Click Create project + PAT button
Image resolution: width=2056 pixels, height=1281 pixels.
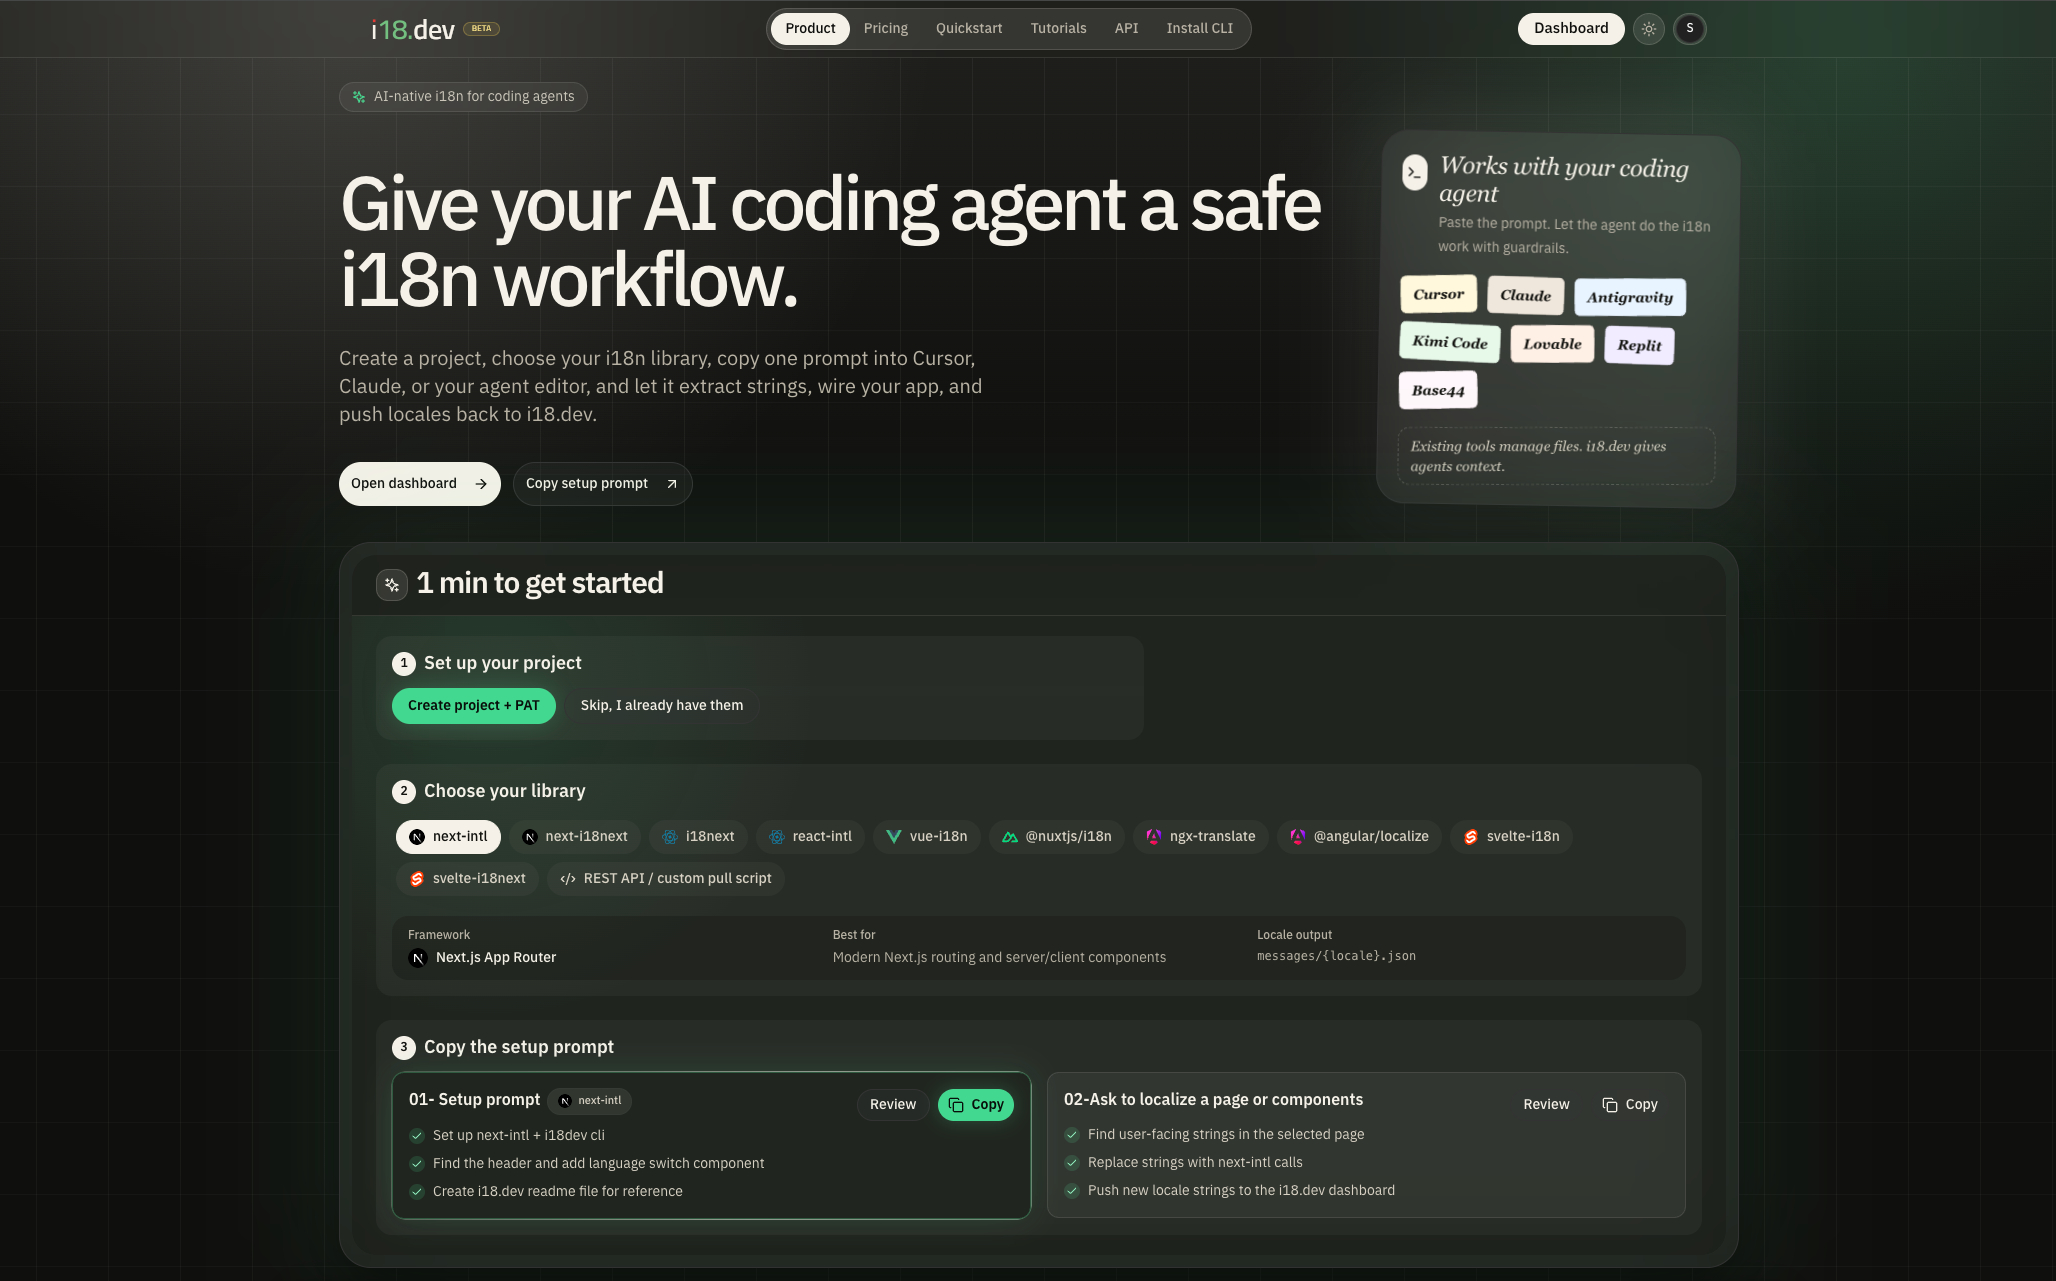point(474,706)
